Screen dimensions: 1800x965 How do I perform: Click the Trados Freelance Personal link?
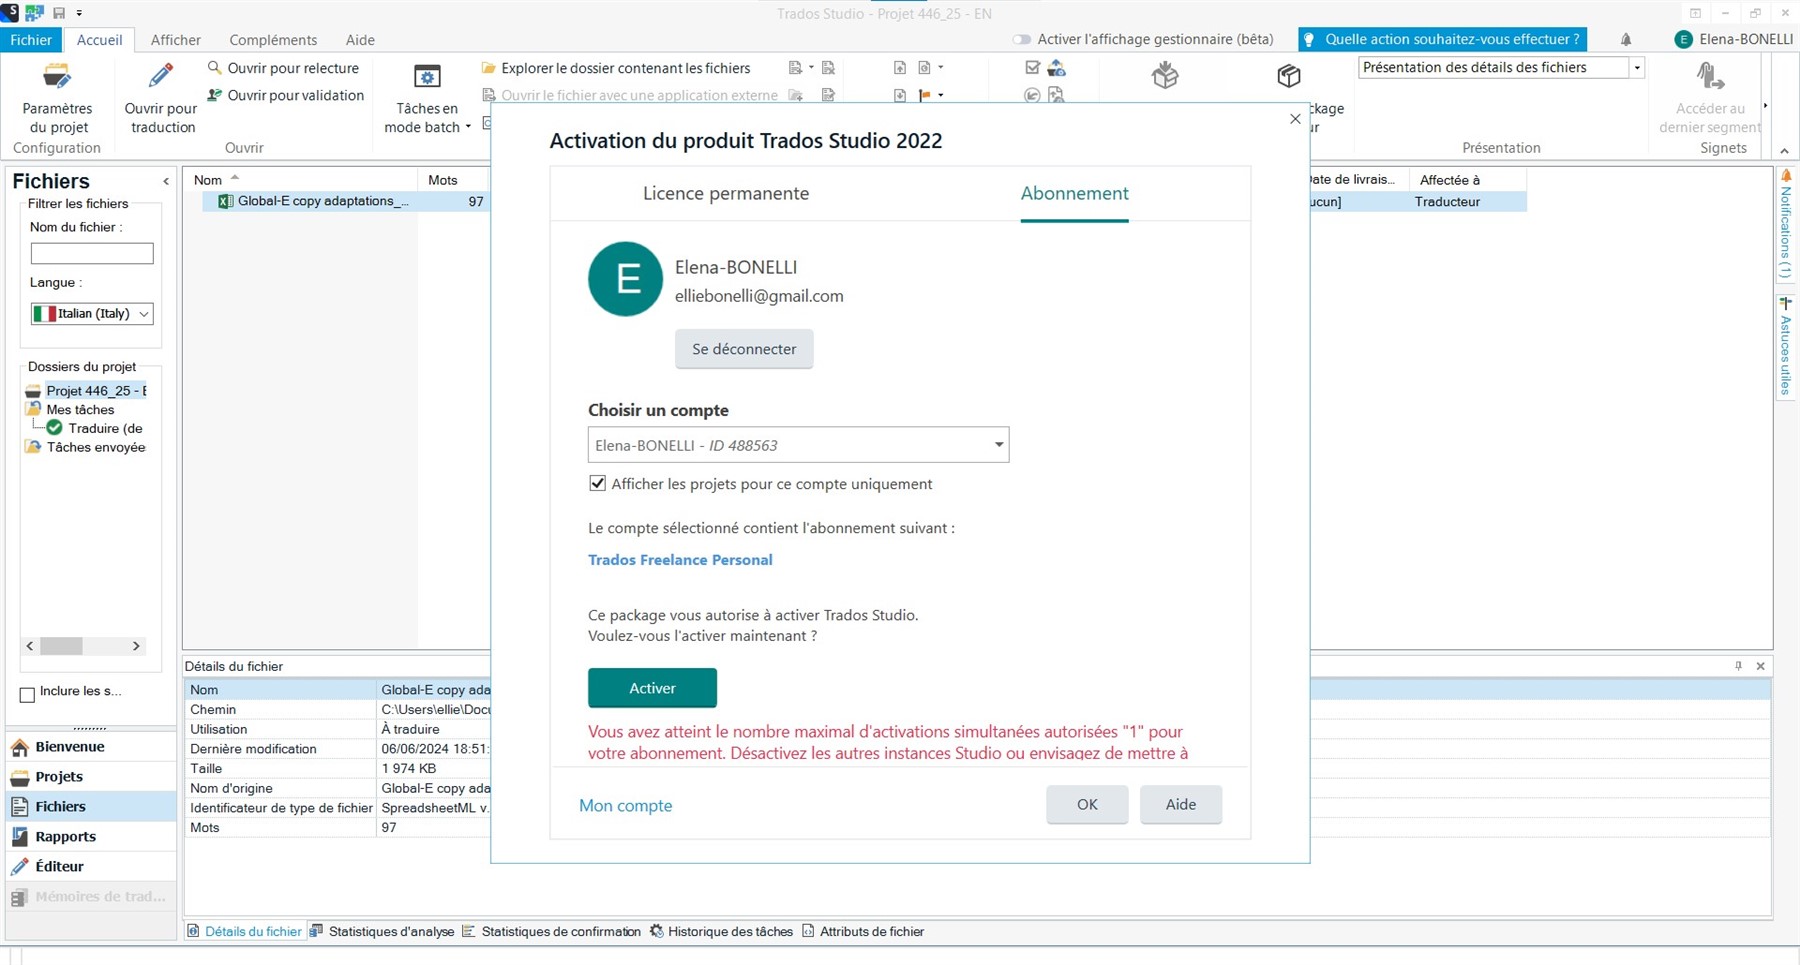point(680,560)
